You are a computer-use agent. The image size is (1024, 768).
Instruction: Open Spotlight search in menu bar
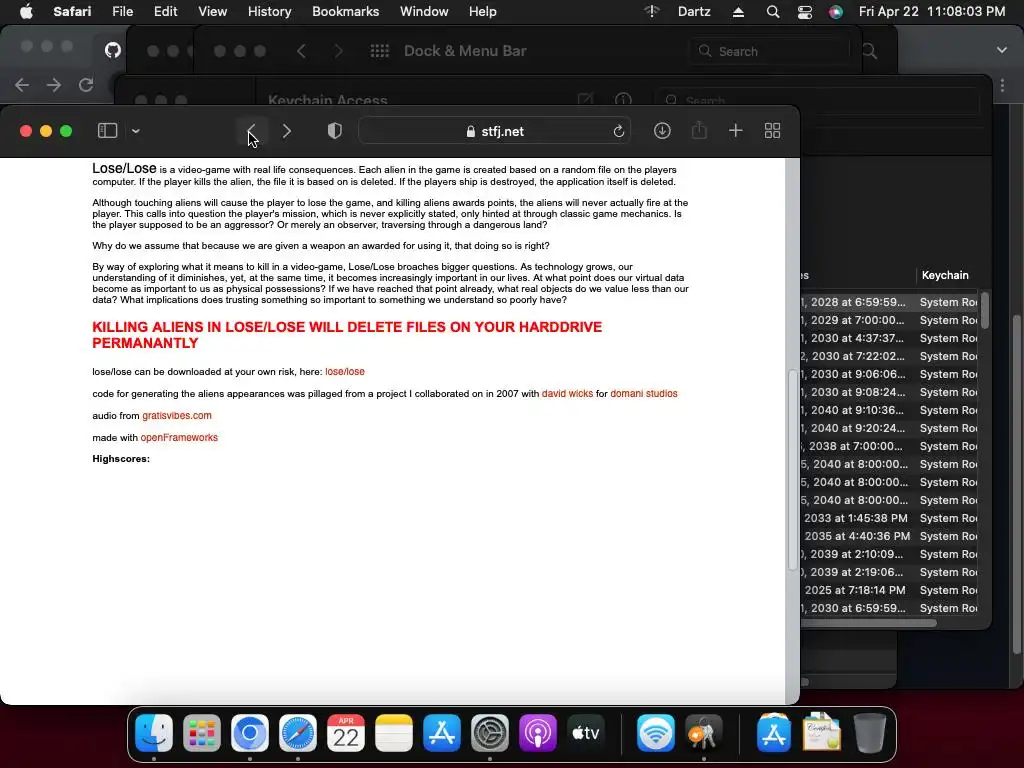coord(773,12)
